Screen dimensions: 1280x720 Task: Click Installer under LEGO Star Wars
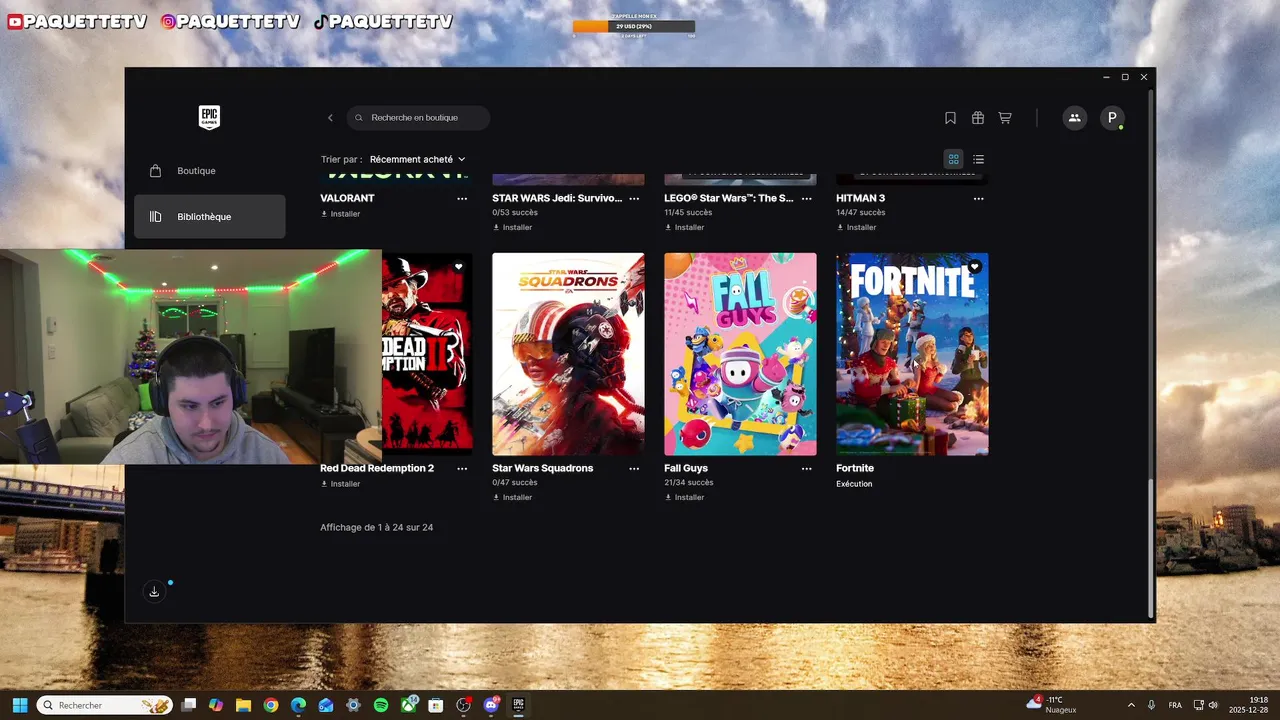pyautogui.click(x=685, y=227)
